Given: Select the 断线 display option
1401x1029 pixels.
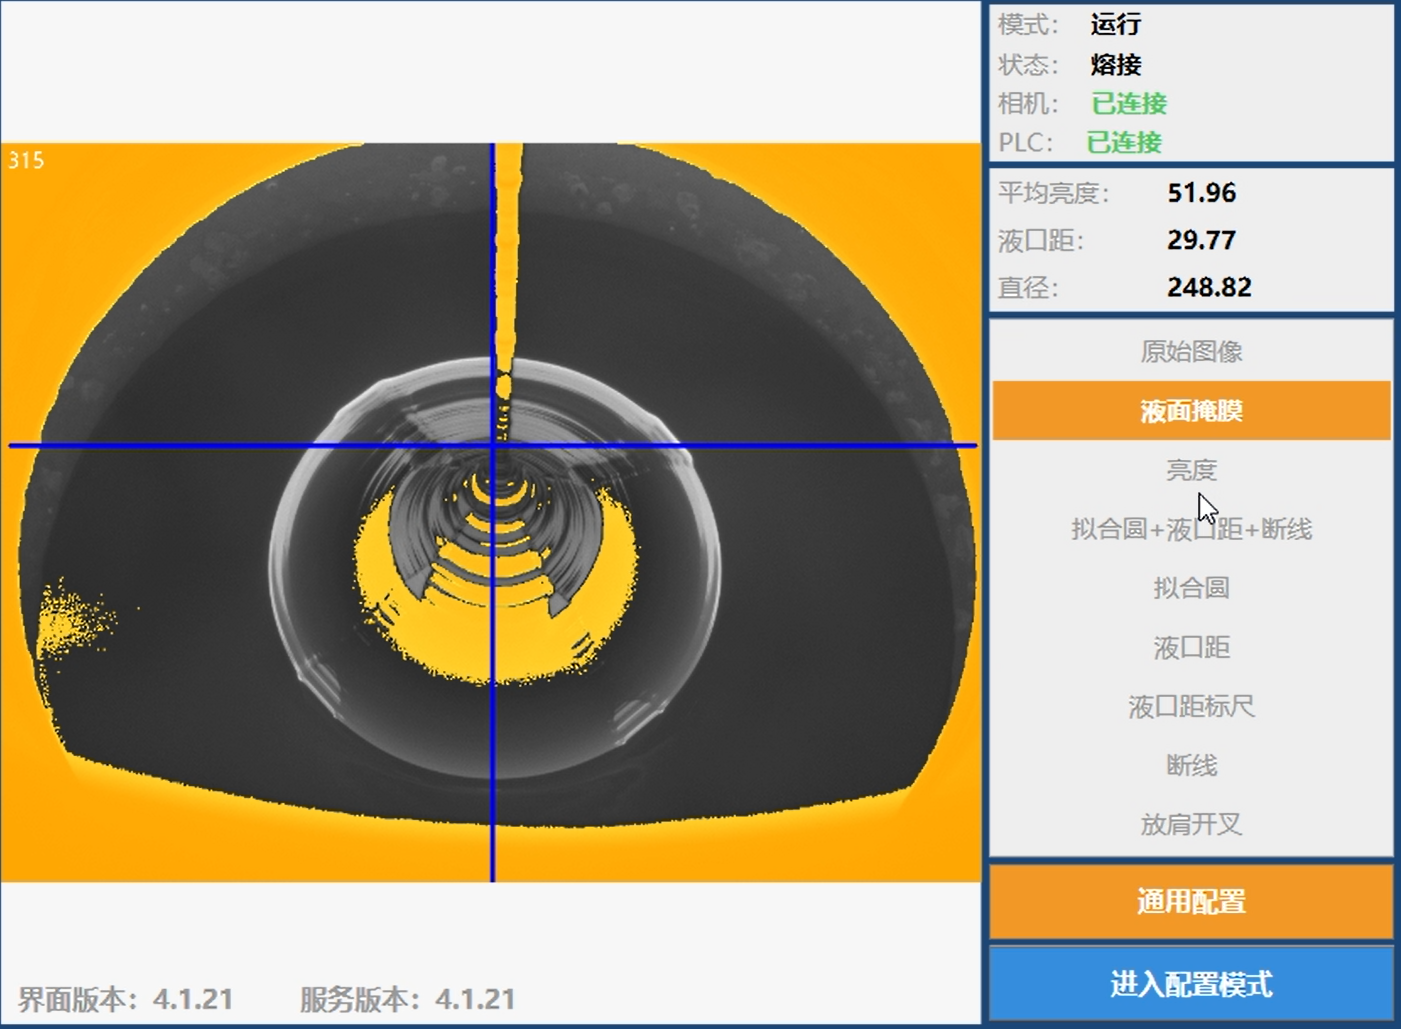Looking at the screenshot, I should [1190, 766].
